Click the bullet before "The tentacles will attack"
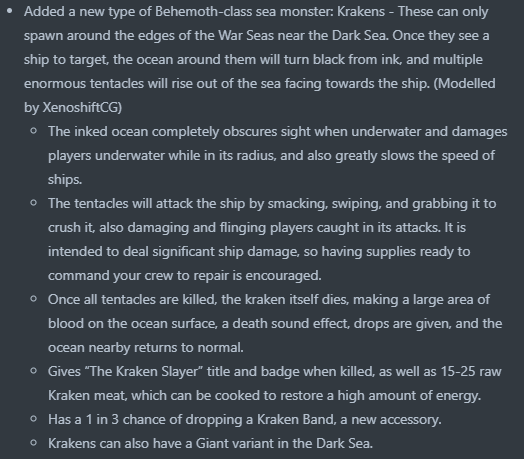524x459 pixels. [x=33, y=203]
